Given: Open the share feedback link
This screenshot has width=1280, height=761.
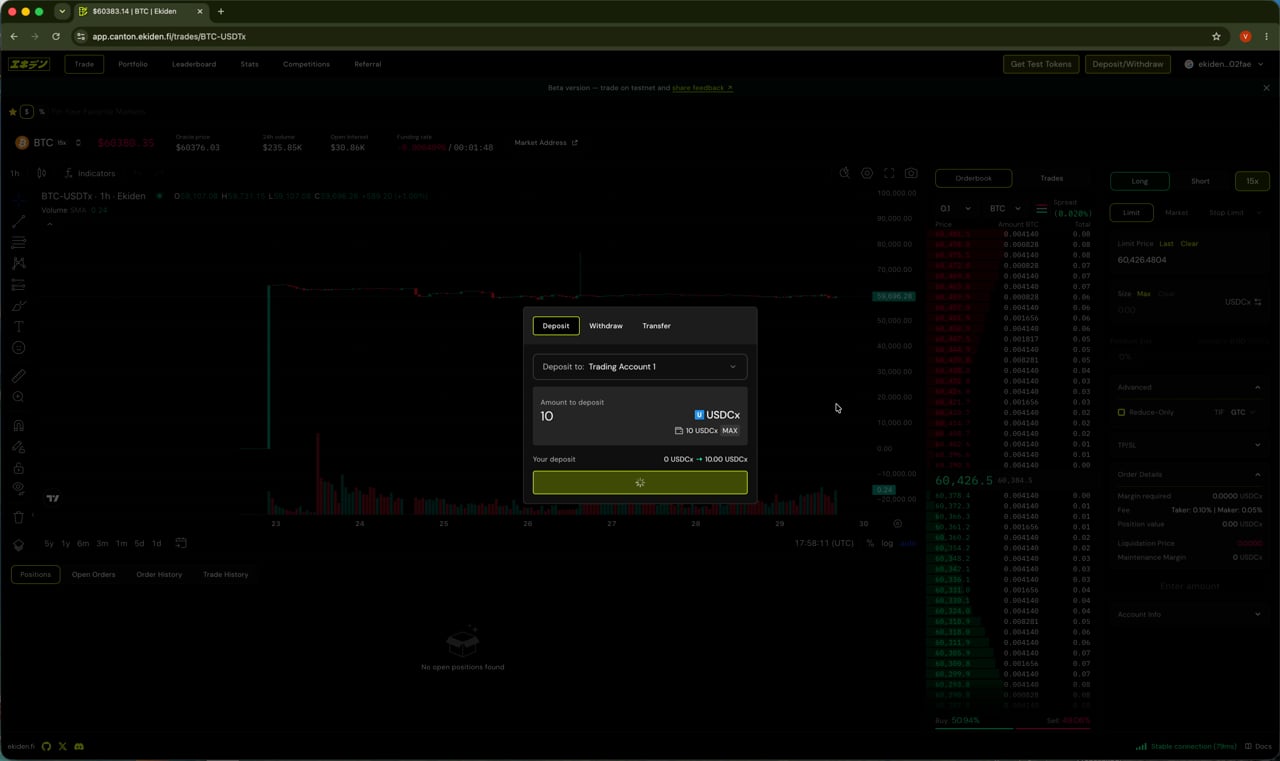Looking at the screenshot, I should coord(702,88).
